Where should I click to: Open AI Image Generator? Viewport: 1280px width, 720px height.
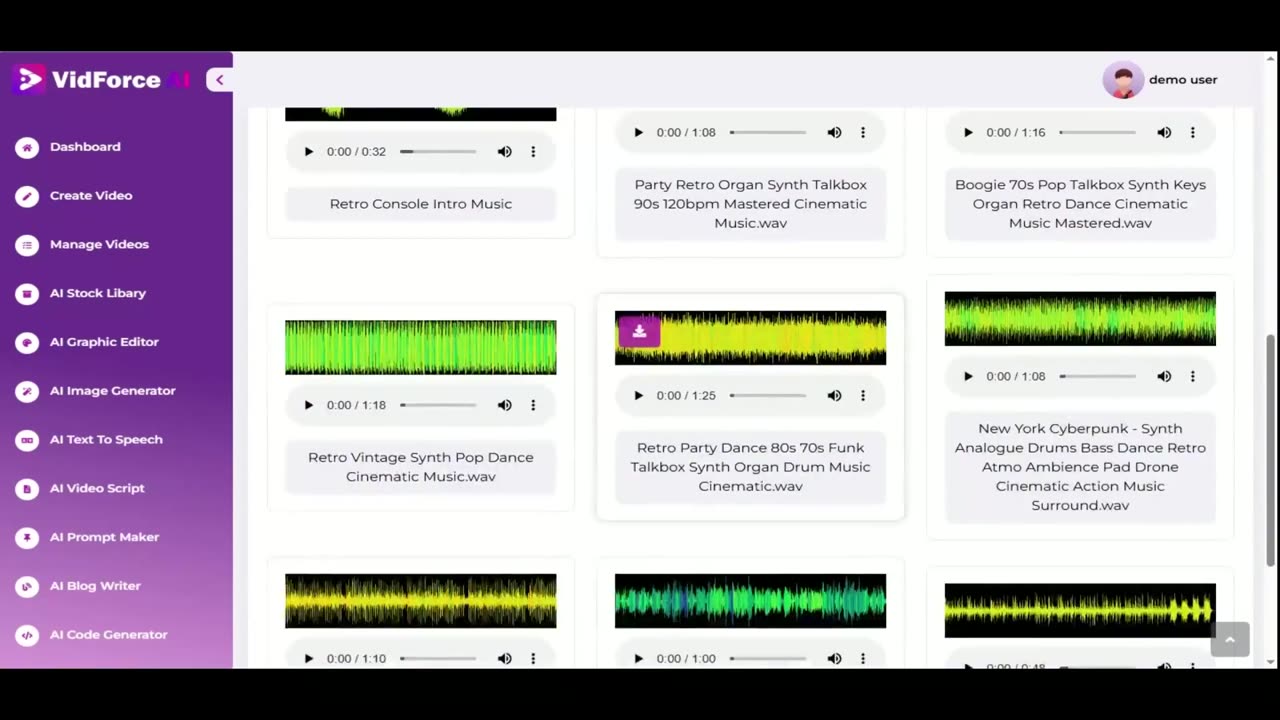(112, 391)
